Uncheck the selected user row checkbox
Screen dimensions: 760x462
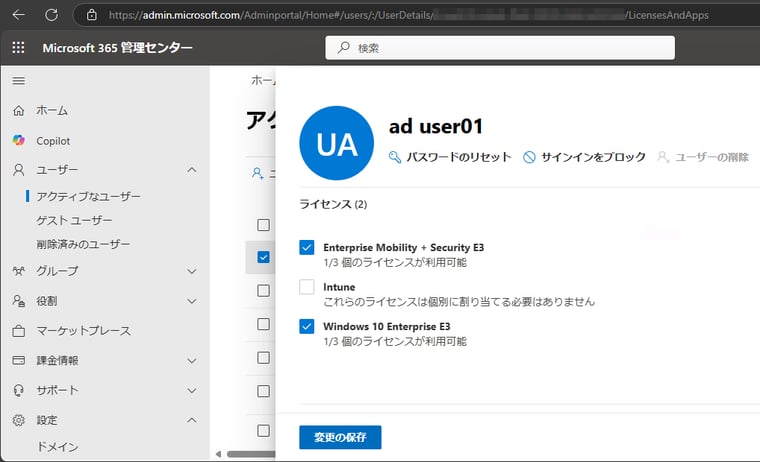coord(263,257)
